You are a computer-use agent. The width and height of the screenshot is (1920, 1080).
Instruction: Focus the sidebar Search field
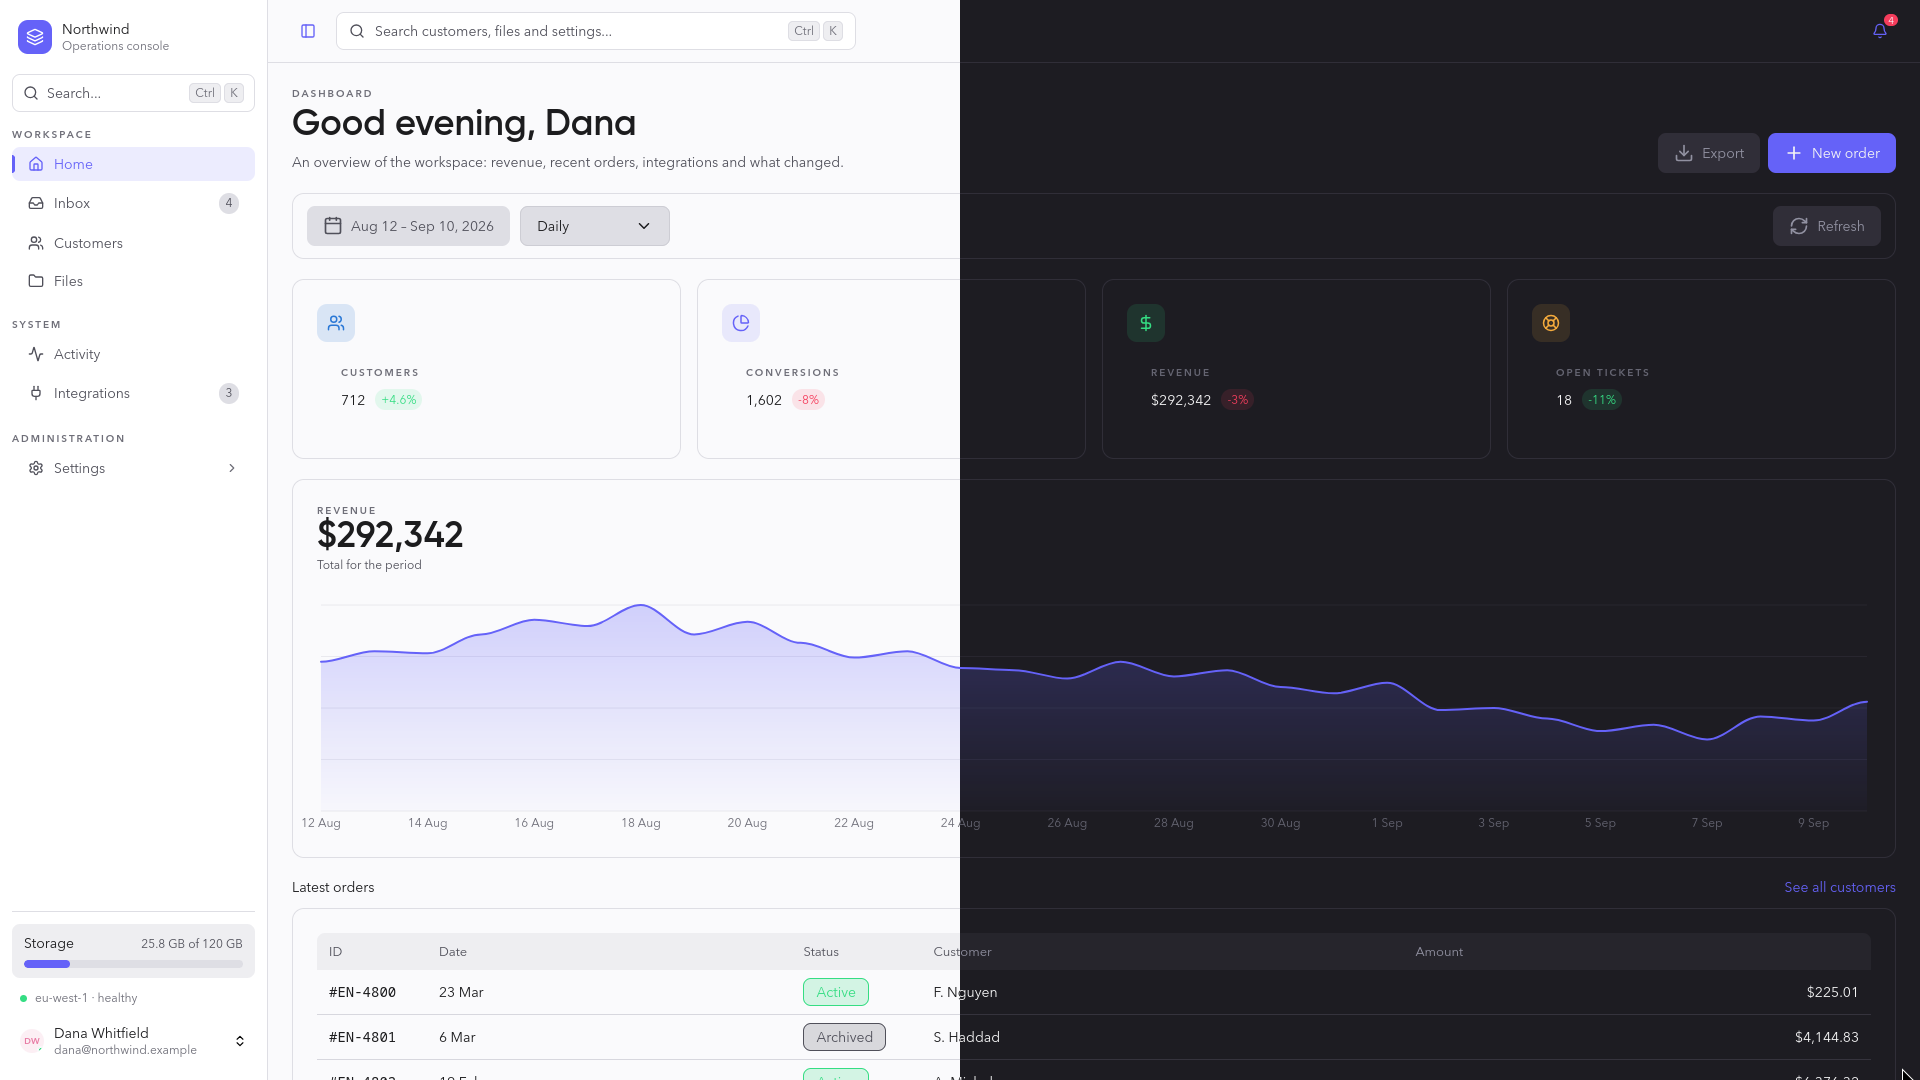coord(134,93)
